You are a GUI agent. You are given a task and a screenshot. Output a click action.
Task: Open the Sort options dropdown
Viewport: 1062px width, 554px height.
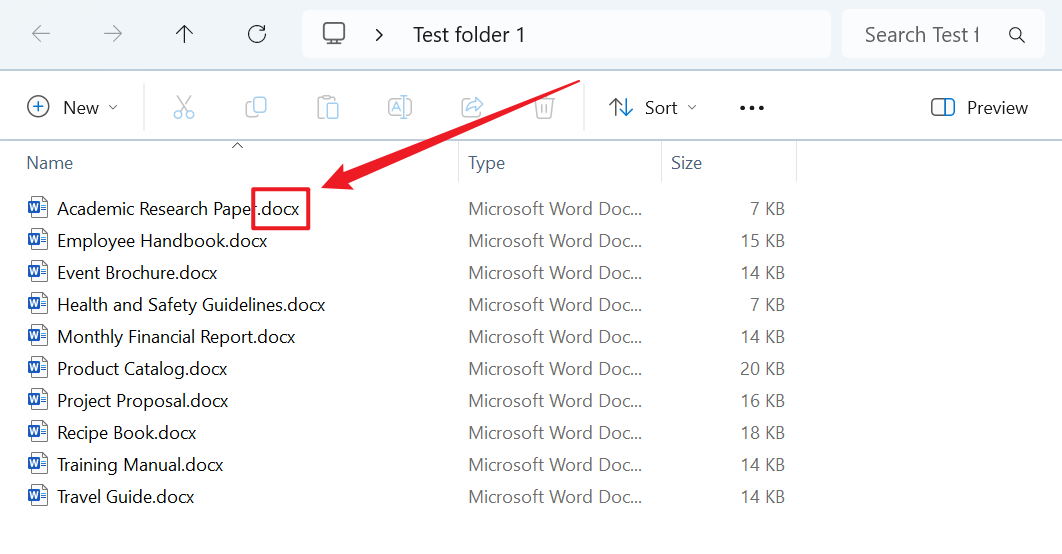coord(653,108)
